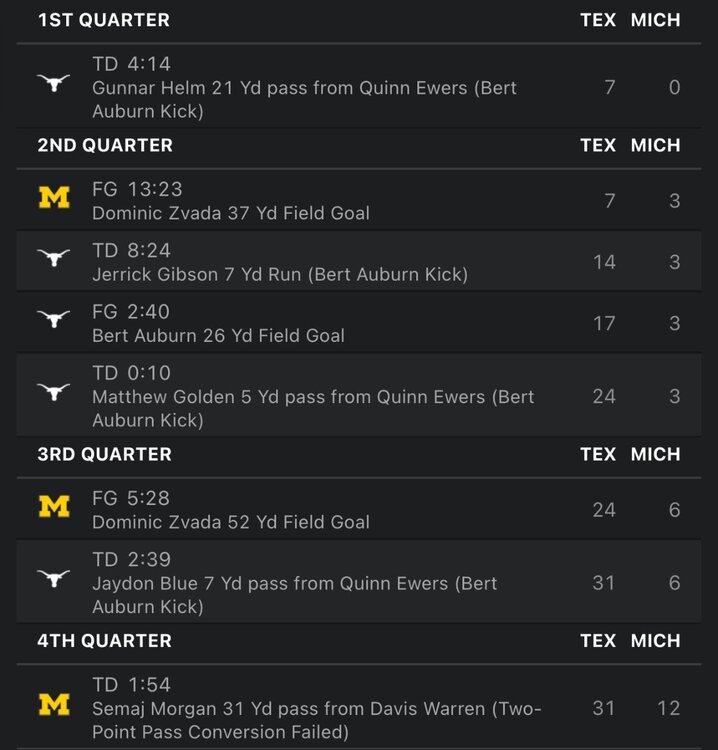
Task: Click Michigan logo beside 37 Yd Field Goal
Action: pos(54,198)
